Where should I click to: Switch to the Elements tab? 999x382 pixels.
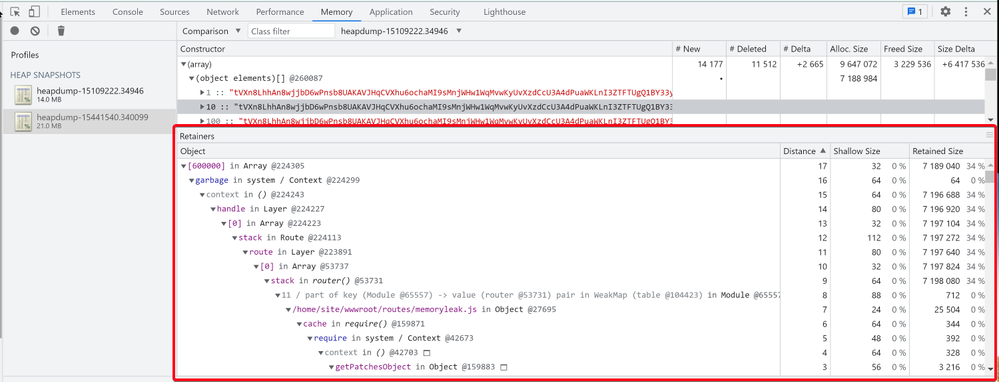click(78, 11)
